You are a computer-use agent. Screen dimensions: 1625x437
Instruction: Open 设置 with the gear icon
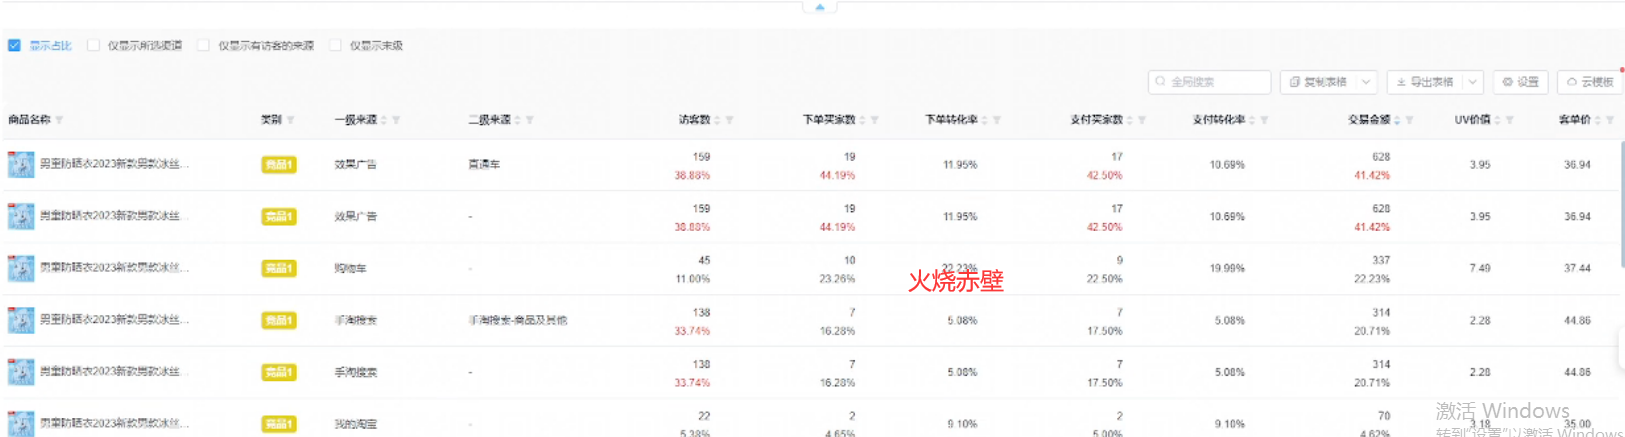[1520, 82]
